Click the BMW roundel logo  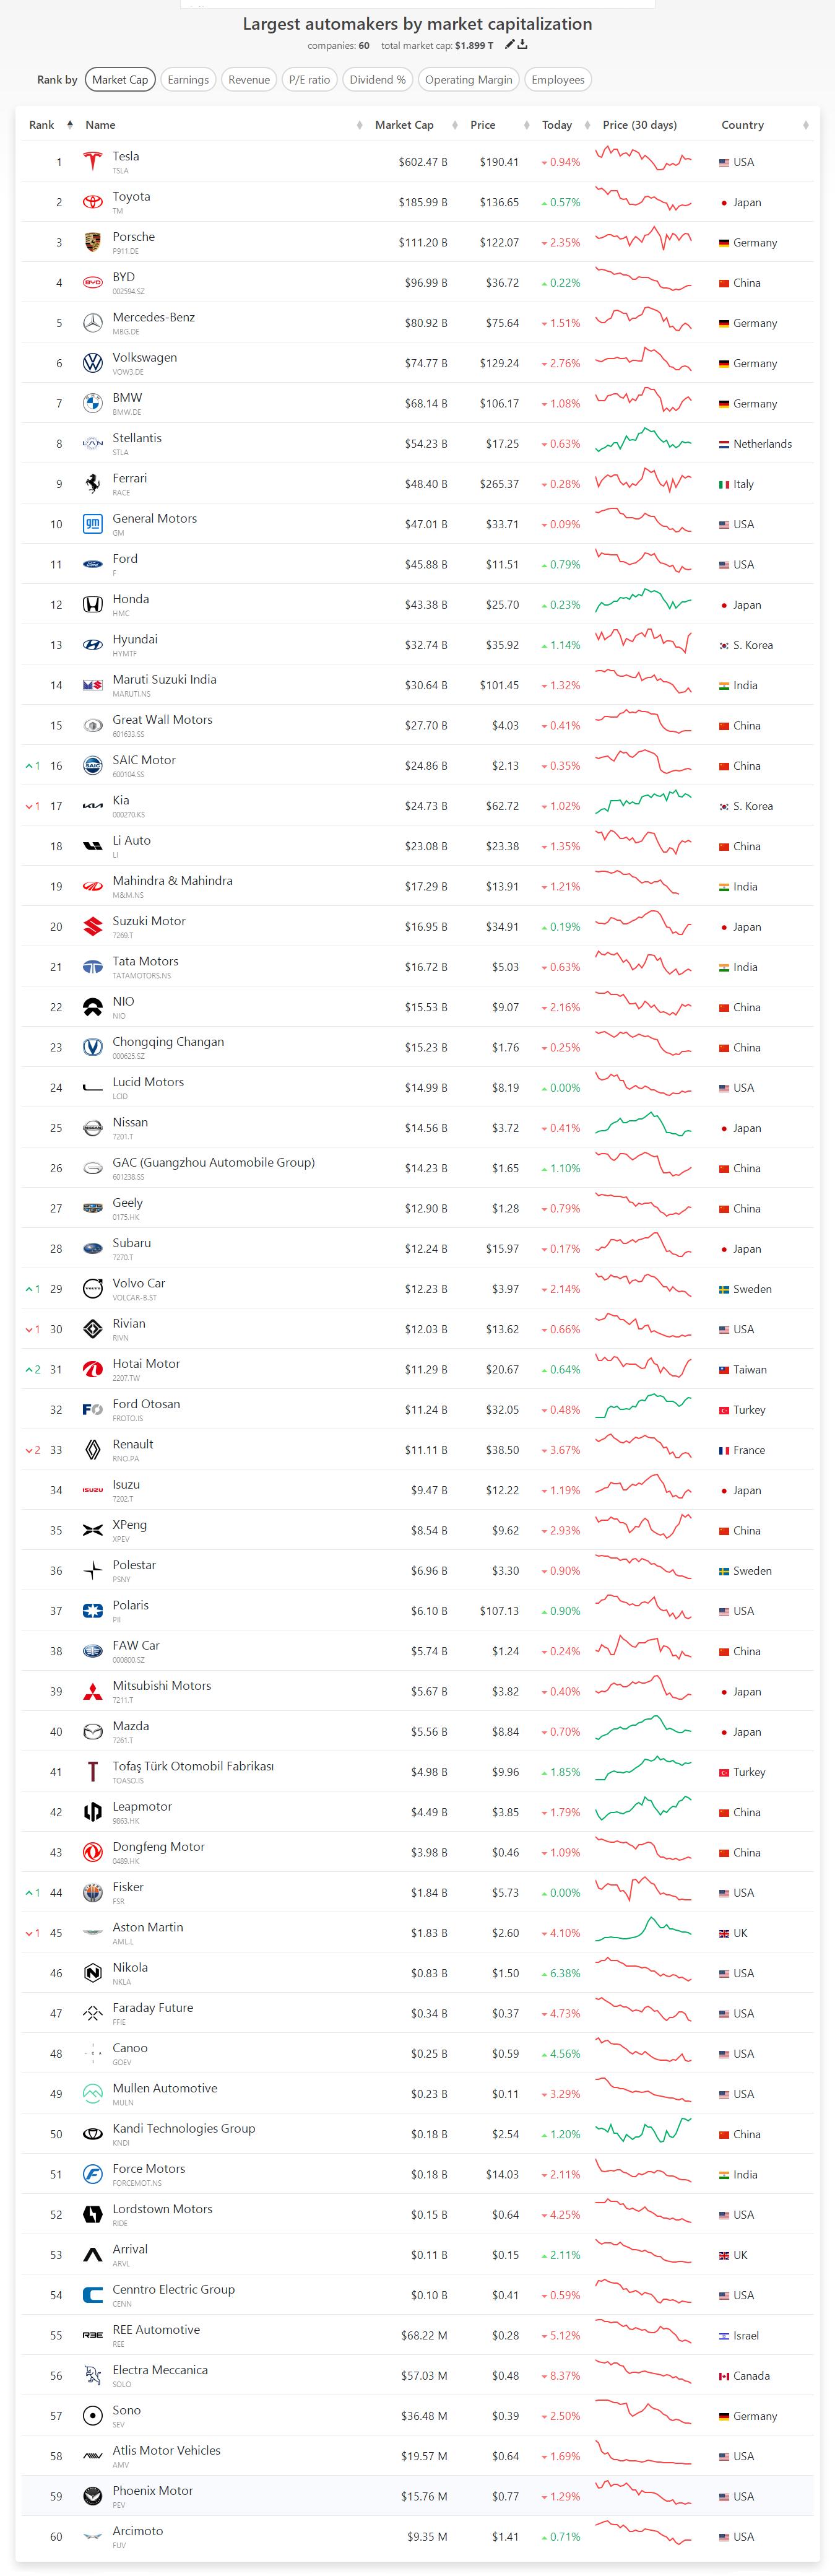[92, 404]
